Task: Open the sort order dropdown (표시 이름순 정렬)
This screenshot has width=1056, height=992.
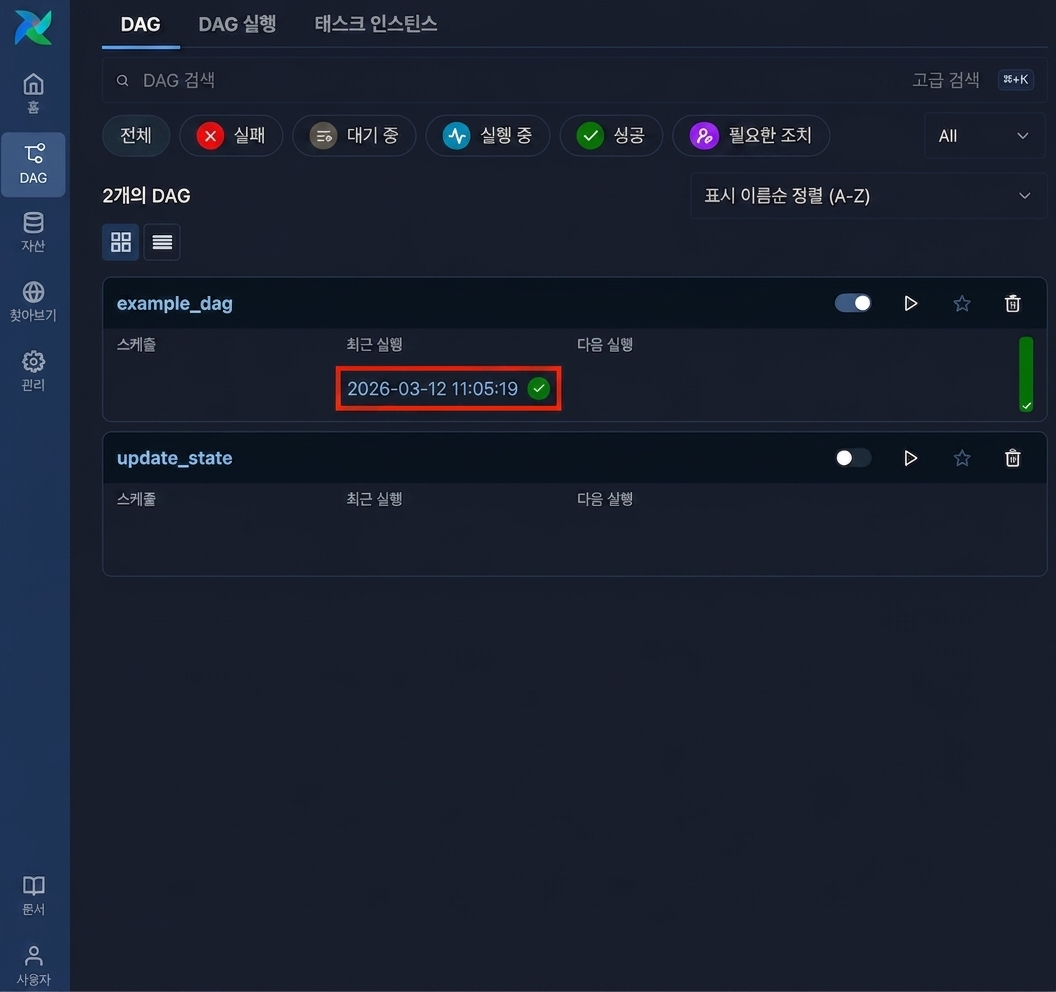Action: click(x=867, y=196)
